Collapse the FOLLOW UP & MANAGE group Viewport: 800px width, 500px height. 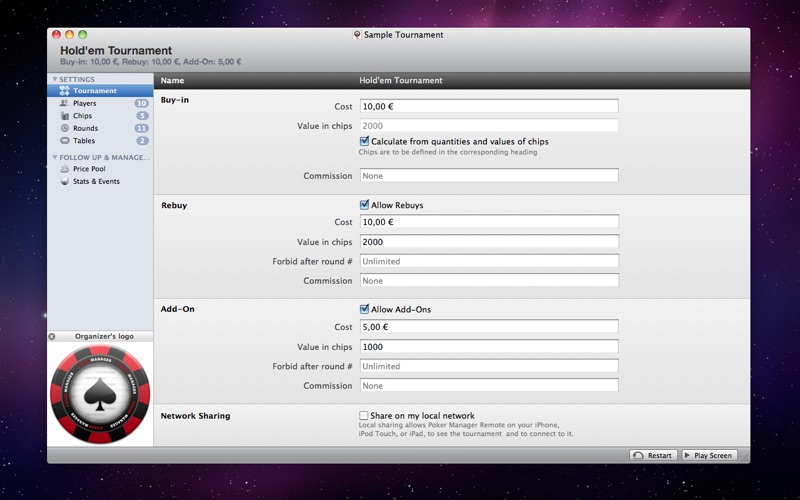(54, 157)
